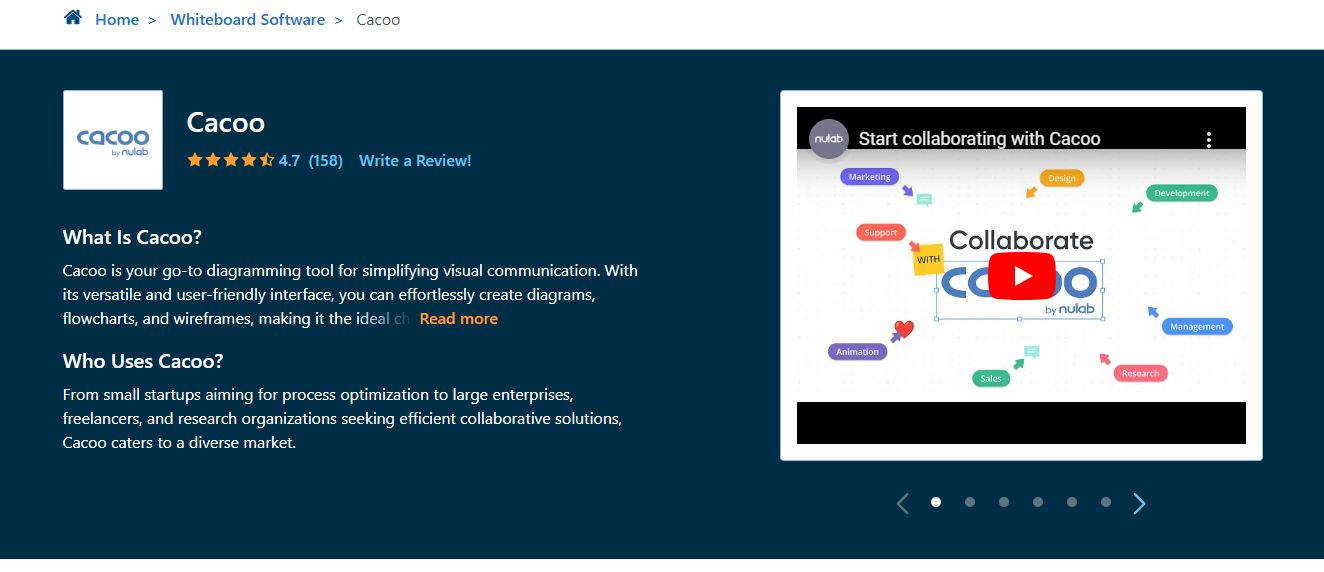
Task: Select the third carousel dot
Action: pos(1004,502)
